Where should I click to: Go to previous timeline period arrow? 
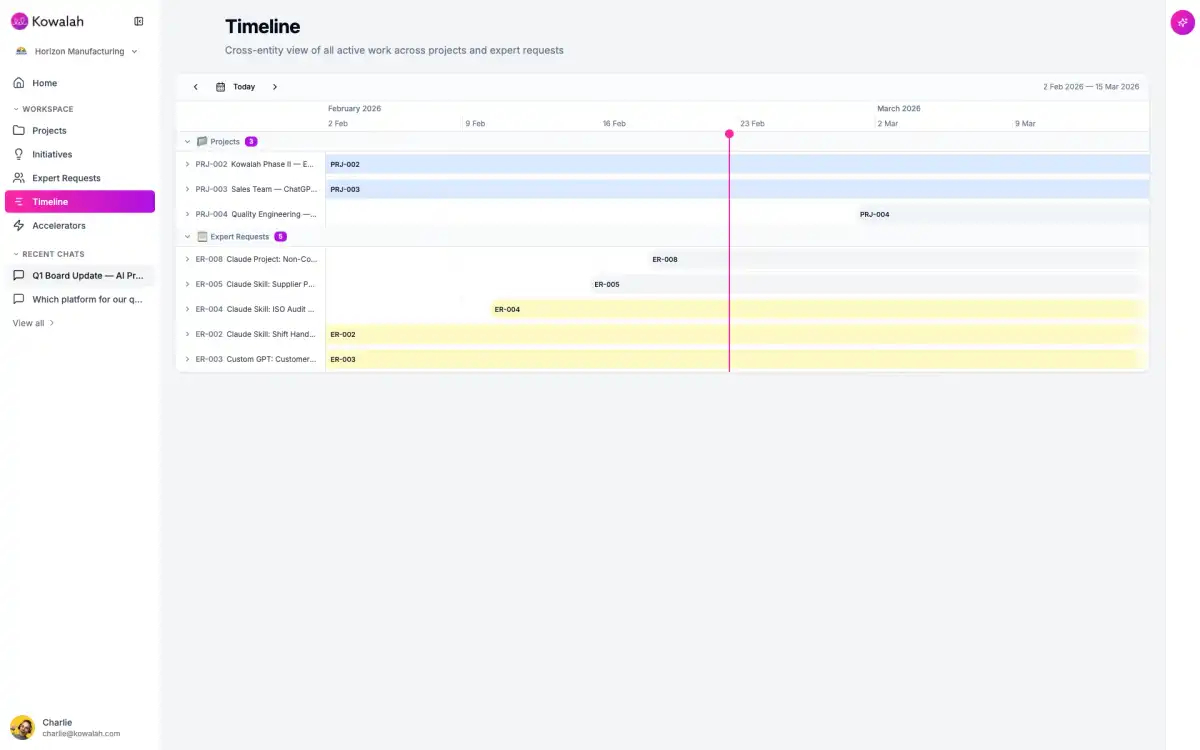click(x=196, y=87)
